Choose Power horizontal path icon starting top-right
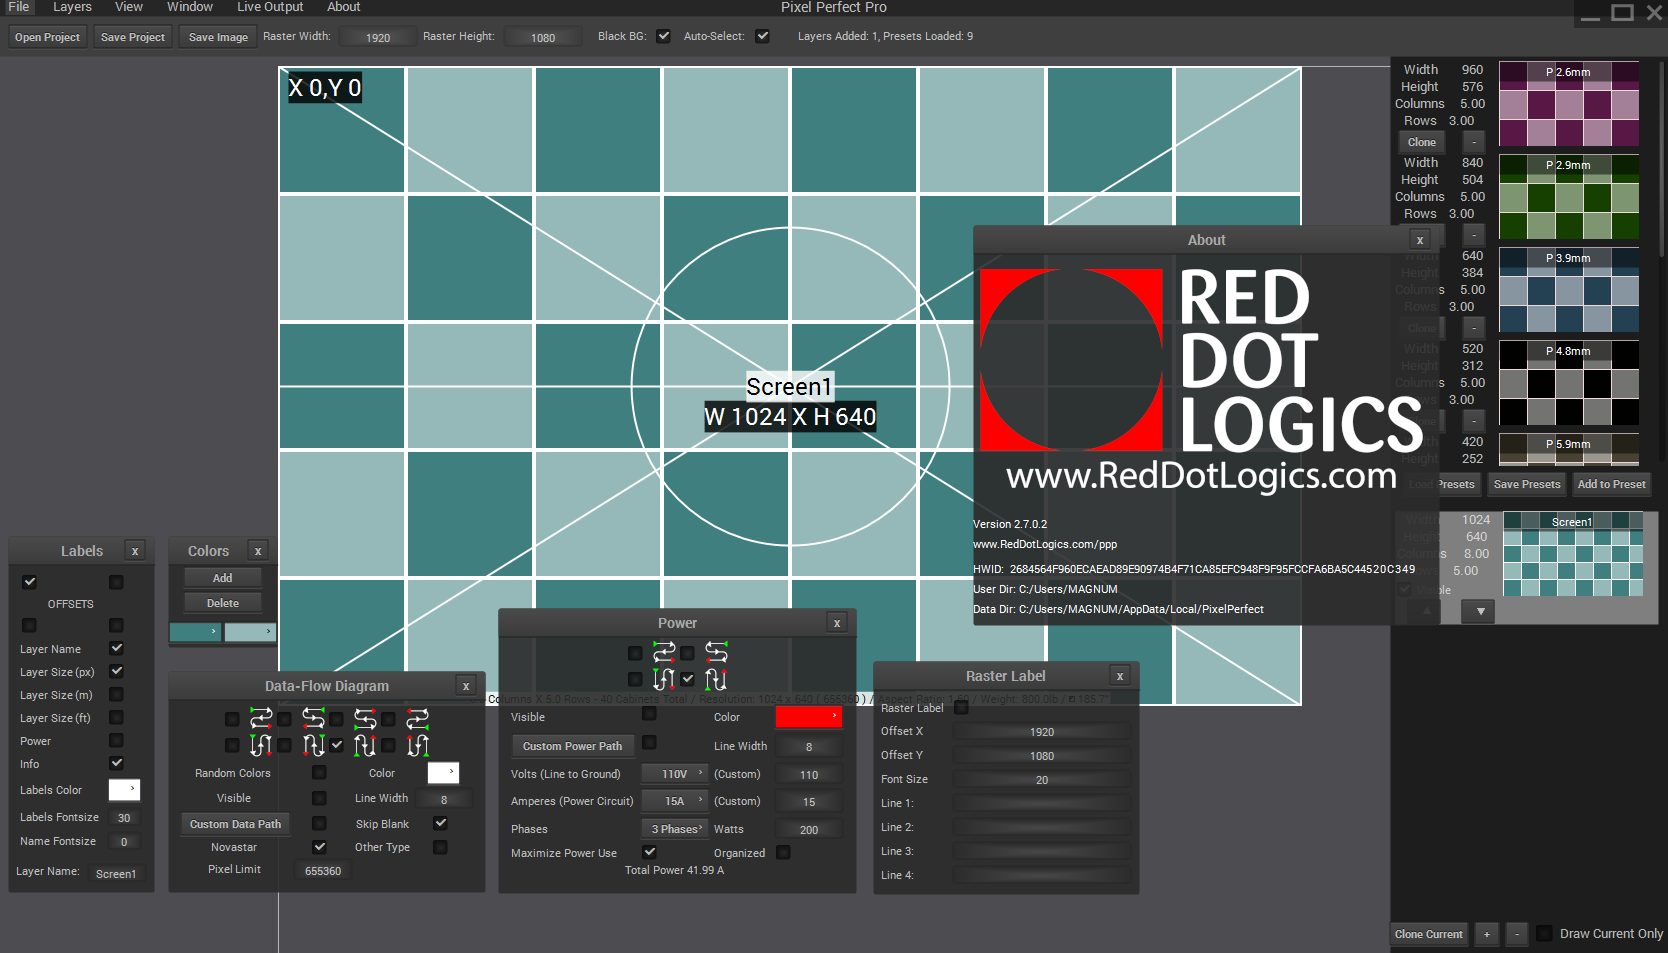The width and height of the screenshot is (1668, 953). (x=716, y=653)
